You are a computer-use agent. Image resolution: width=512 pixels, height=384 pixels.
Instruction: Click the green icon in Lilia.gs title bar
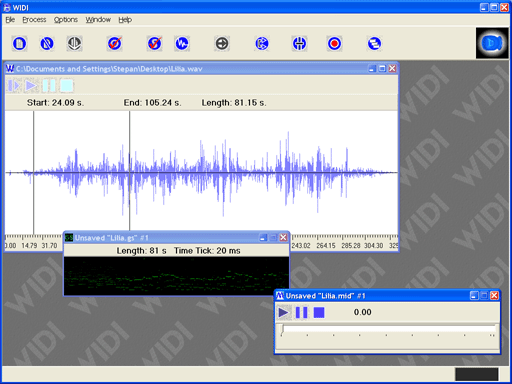tap(69, 238)
